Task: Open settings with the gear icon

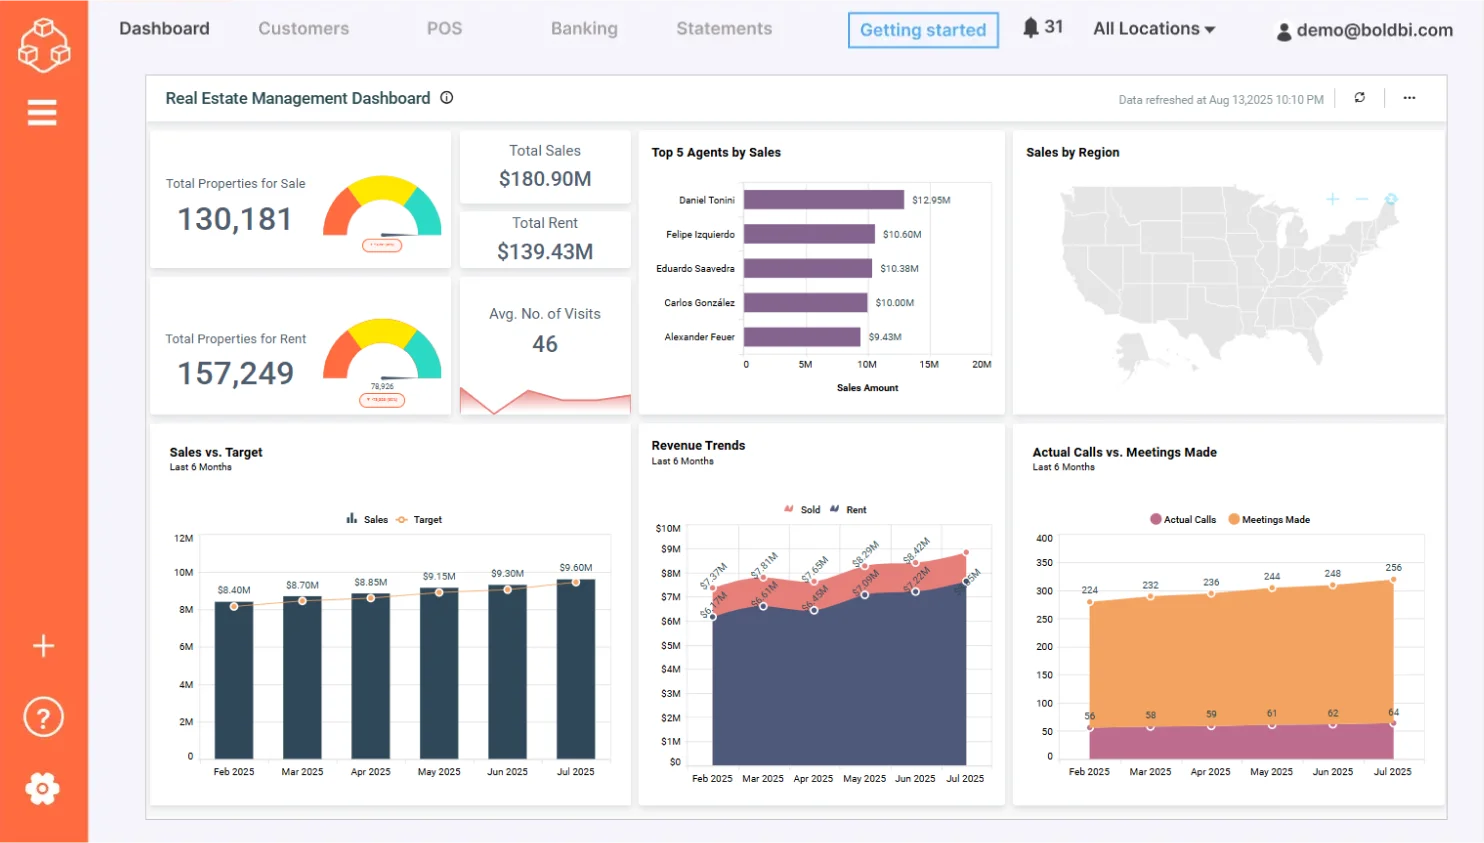Action: (42, 789)
